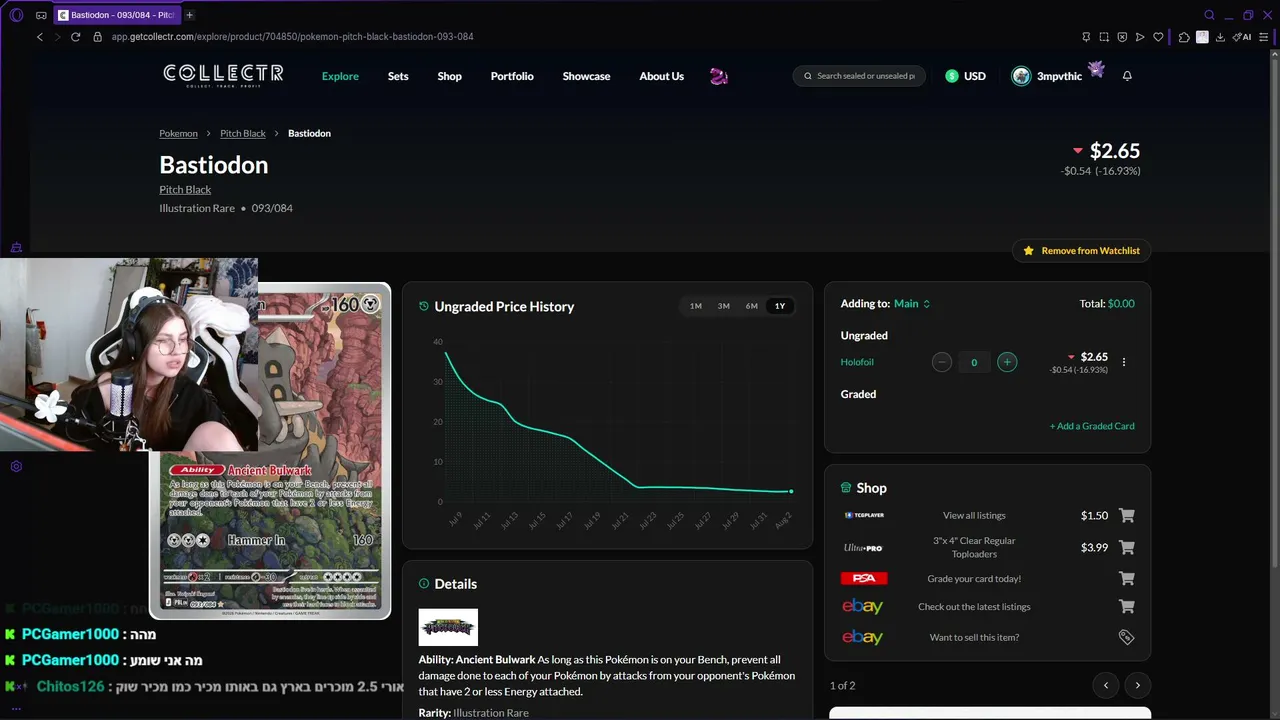
Task: Go to the Shop menu item
Action: click(450, 76)
